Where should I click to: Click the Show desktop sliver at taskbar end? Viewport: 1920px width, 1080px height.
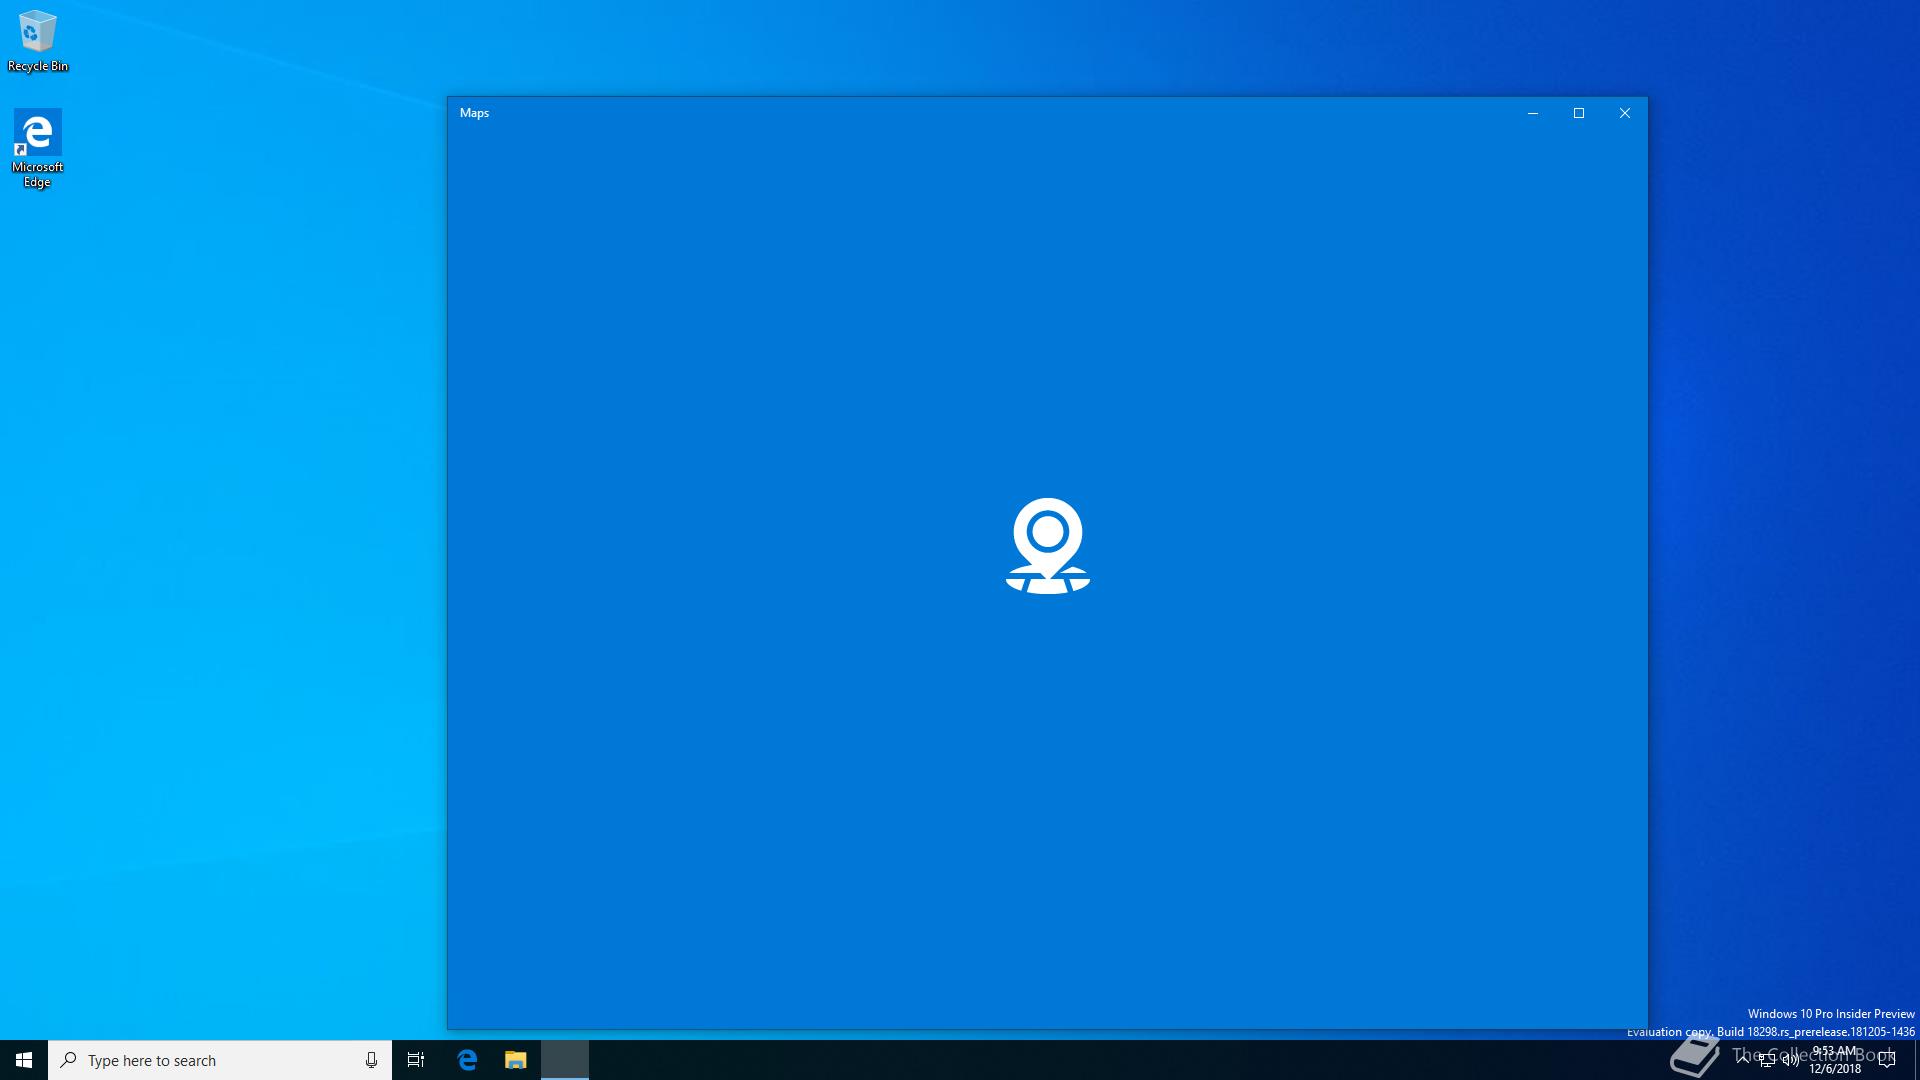tap(1917, 1060)
